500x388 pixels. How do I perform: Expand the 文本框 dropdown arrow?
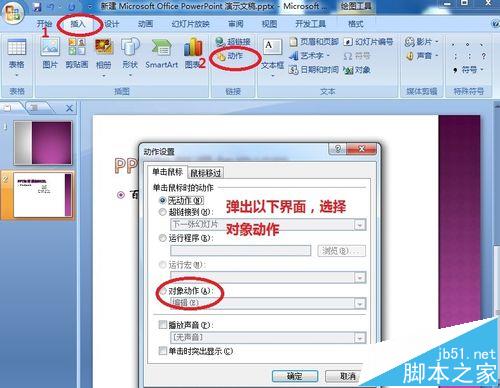pos(272,76)
